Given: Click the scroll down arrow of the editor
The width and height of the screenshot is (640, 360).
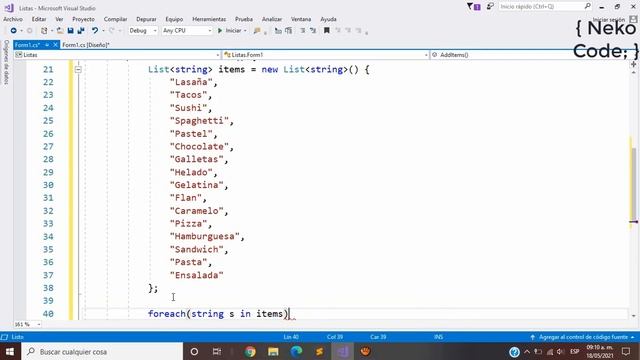Looking at the screenshot, I should point(633,316).
